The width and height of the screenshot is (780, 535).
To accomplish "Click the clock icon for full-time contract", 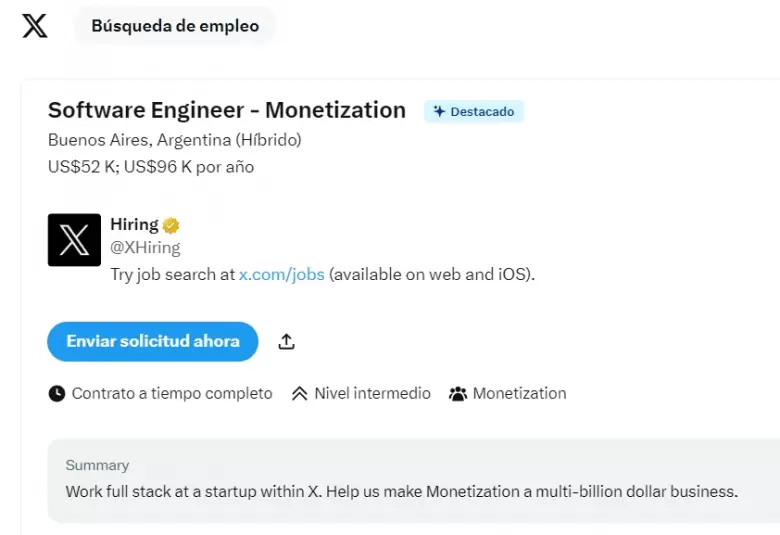I will pos(57,394).
